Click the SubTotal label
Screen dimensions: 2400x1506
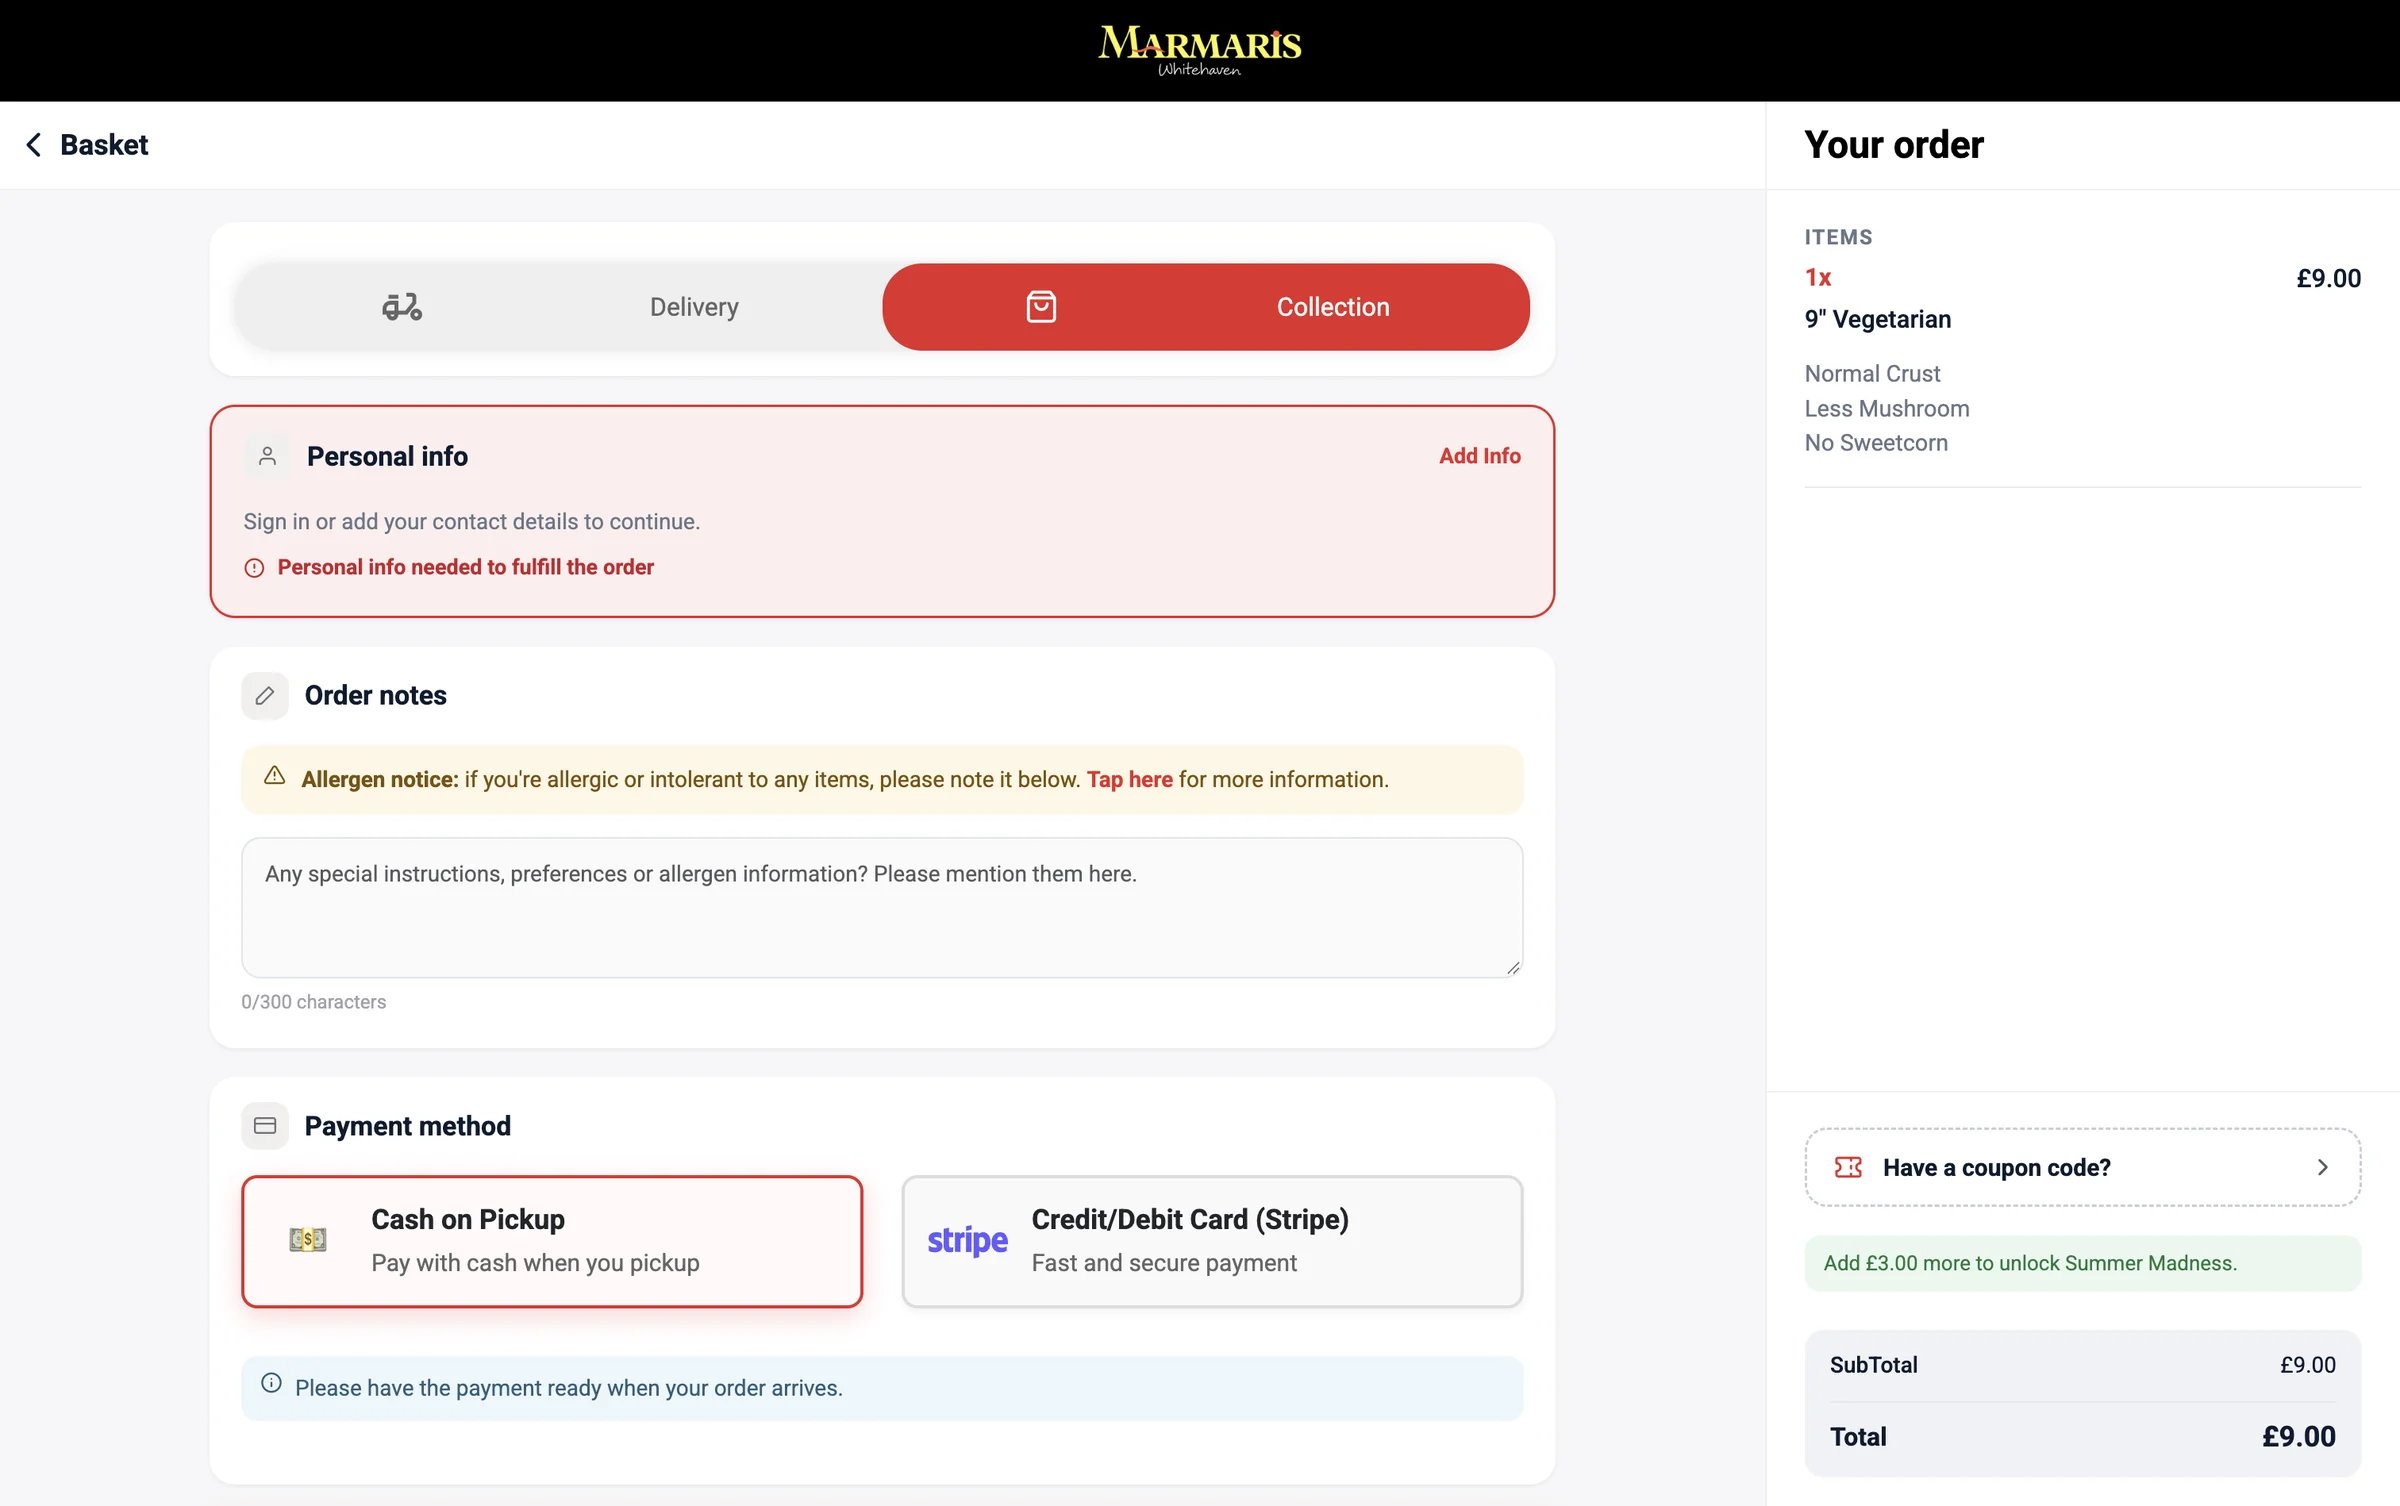(1874, 1365)
